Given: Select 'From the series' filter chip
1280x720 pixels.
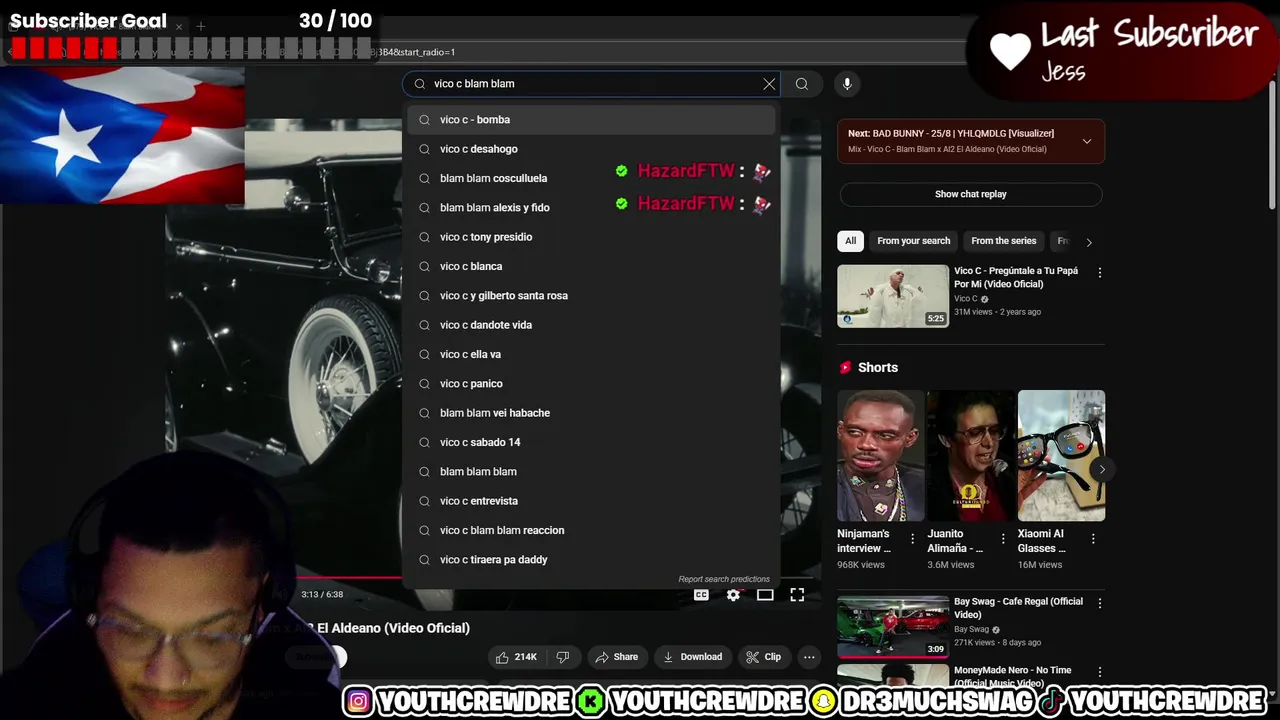Looking at the screenshot, I should click(x=1003, y=241).
